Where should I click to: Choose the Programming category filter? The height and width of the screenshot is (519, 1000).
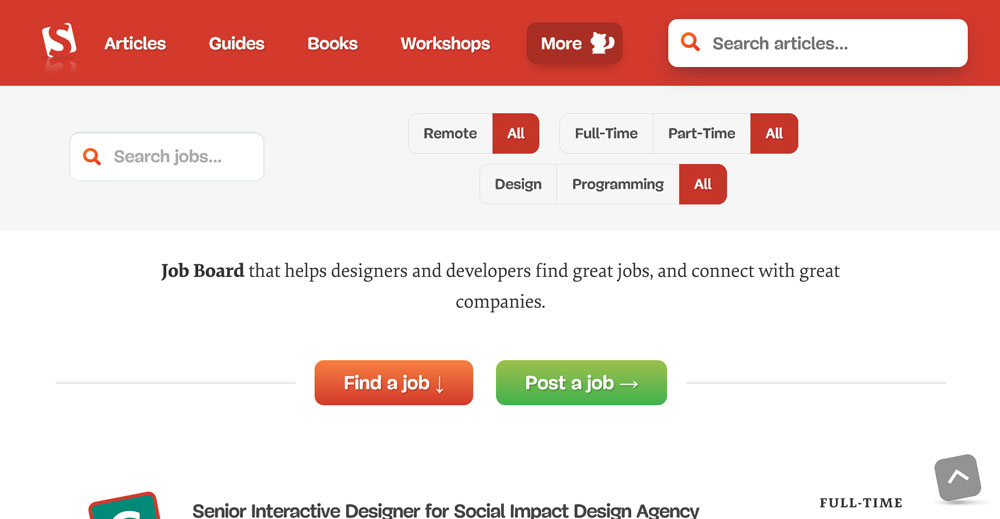pyautogui.click(x=617, y=184)
